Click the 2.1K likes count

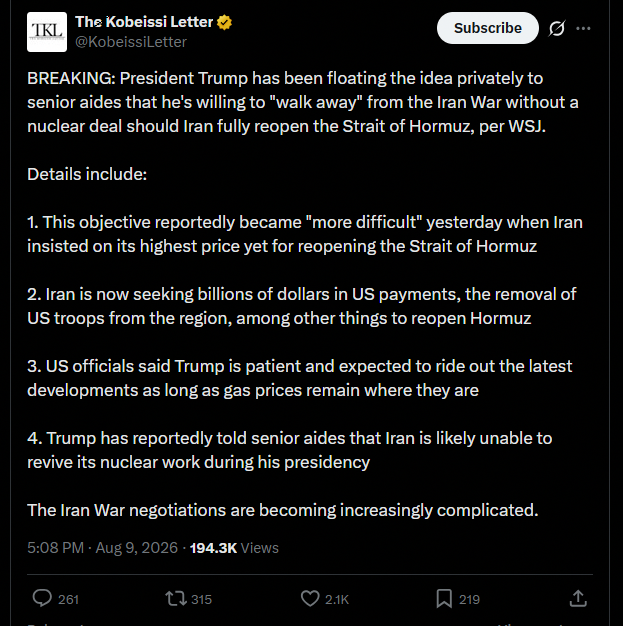pos(337,599)
